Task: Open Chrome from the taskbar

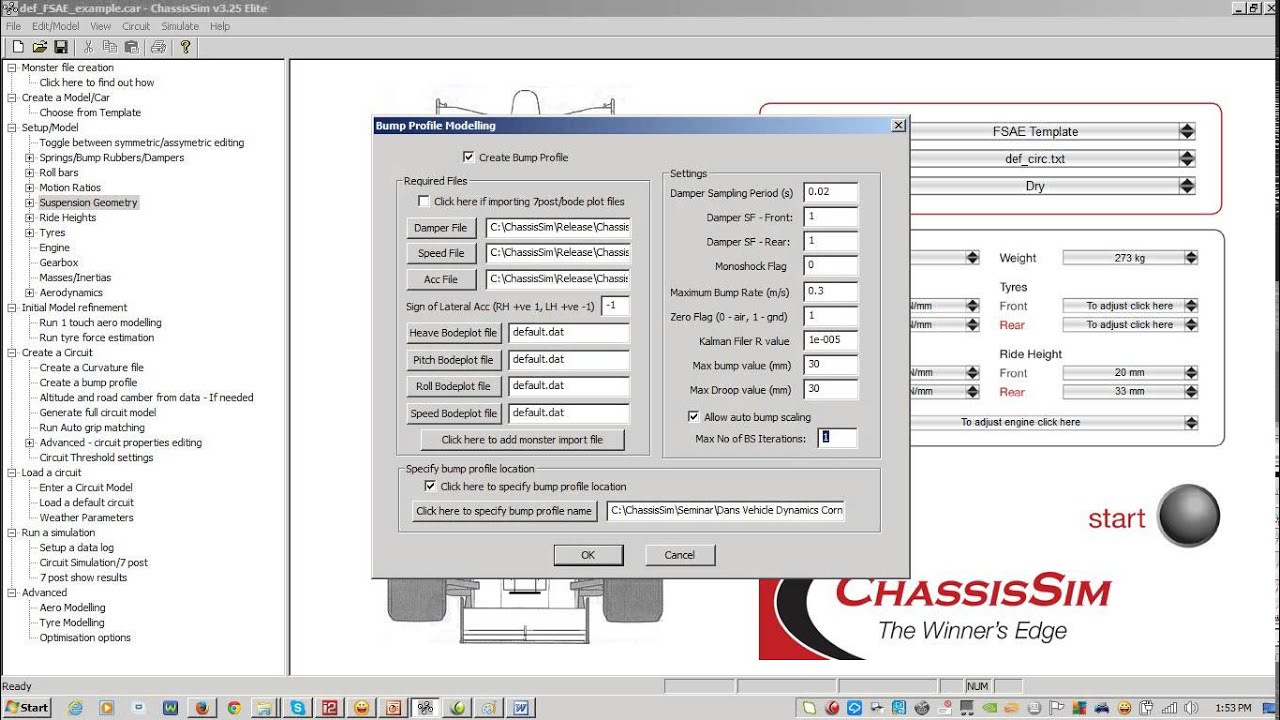Action: point(234,707)
